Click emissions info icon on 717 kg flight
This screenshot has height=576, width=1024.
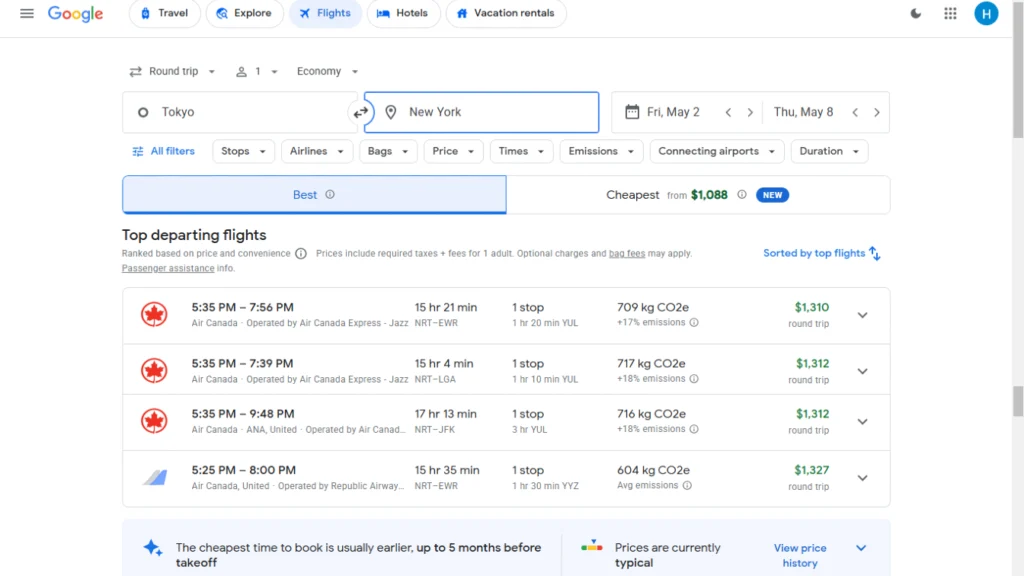pos(694,379)
